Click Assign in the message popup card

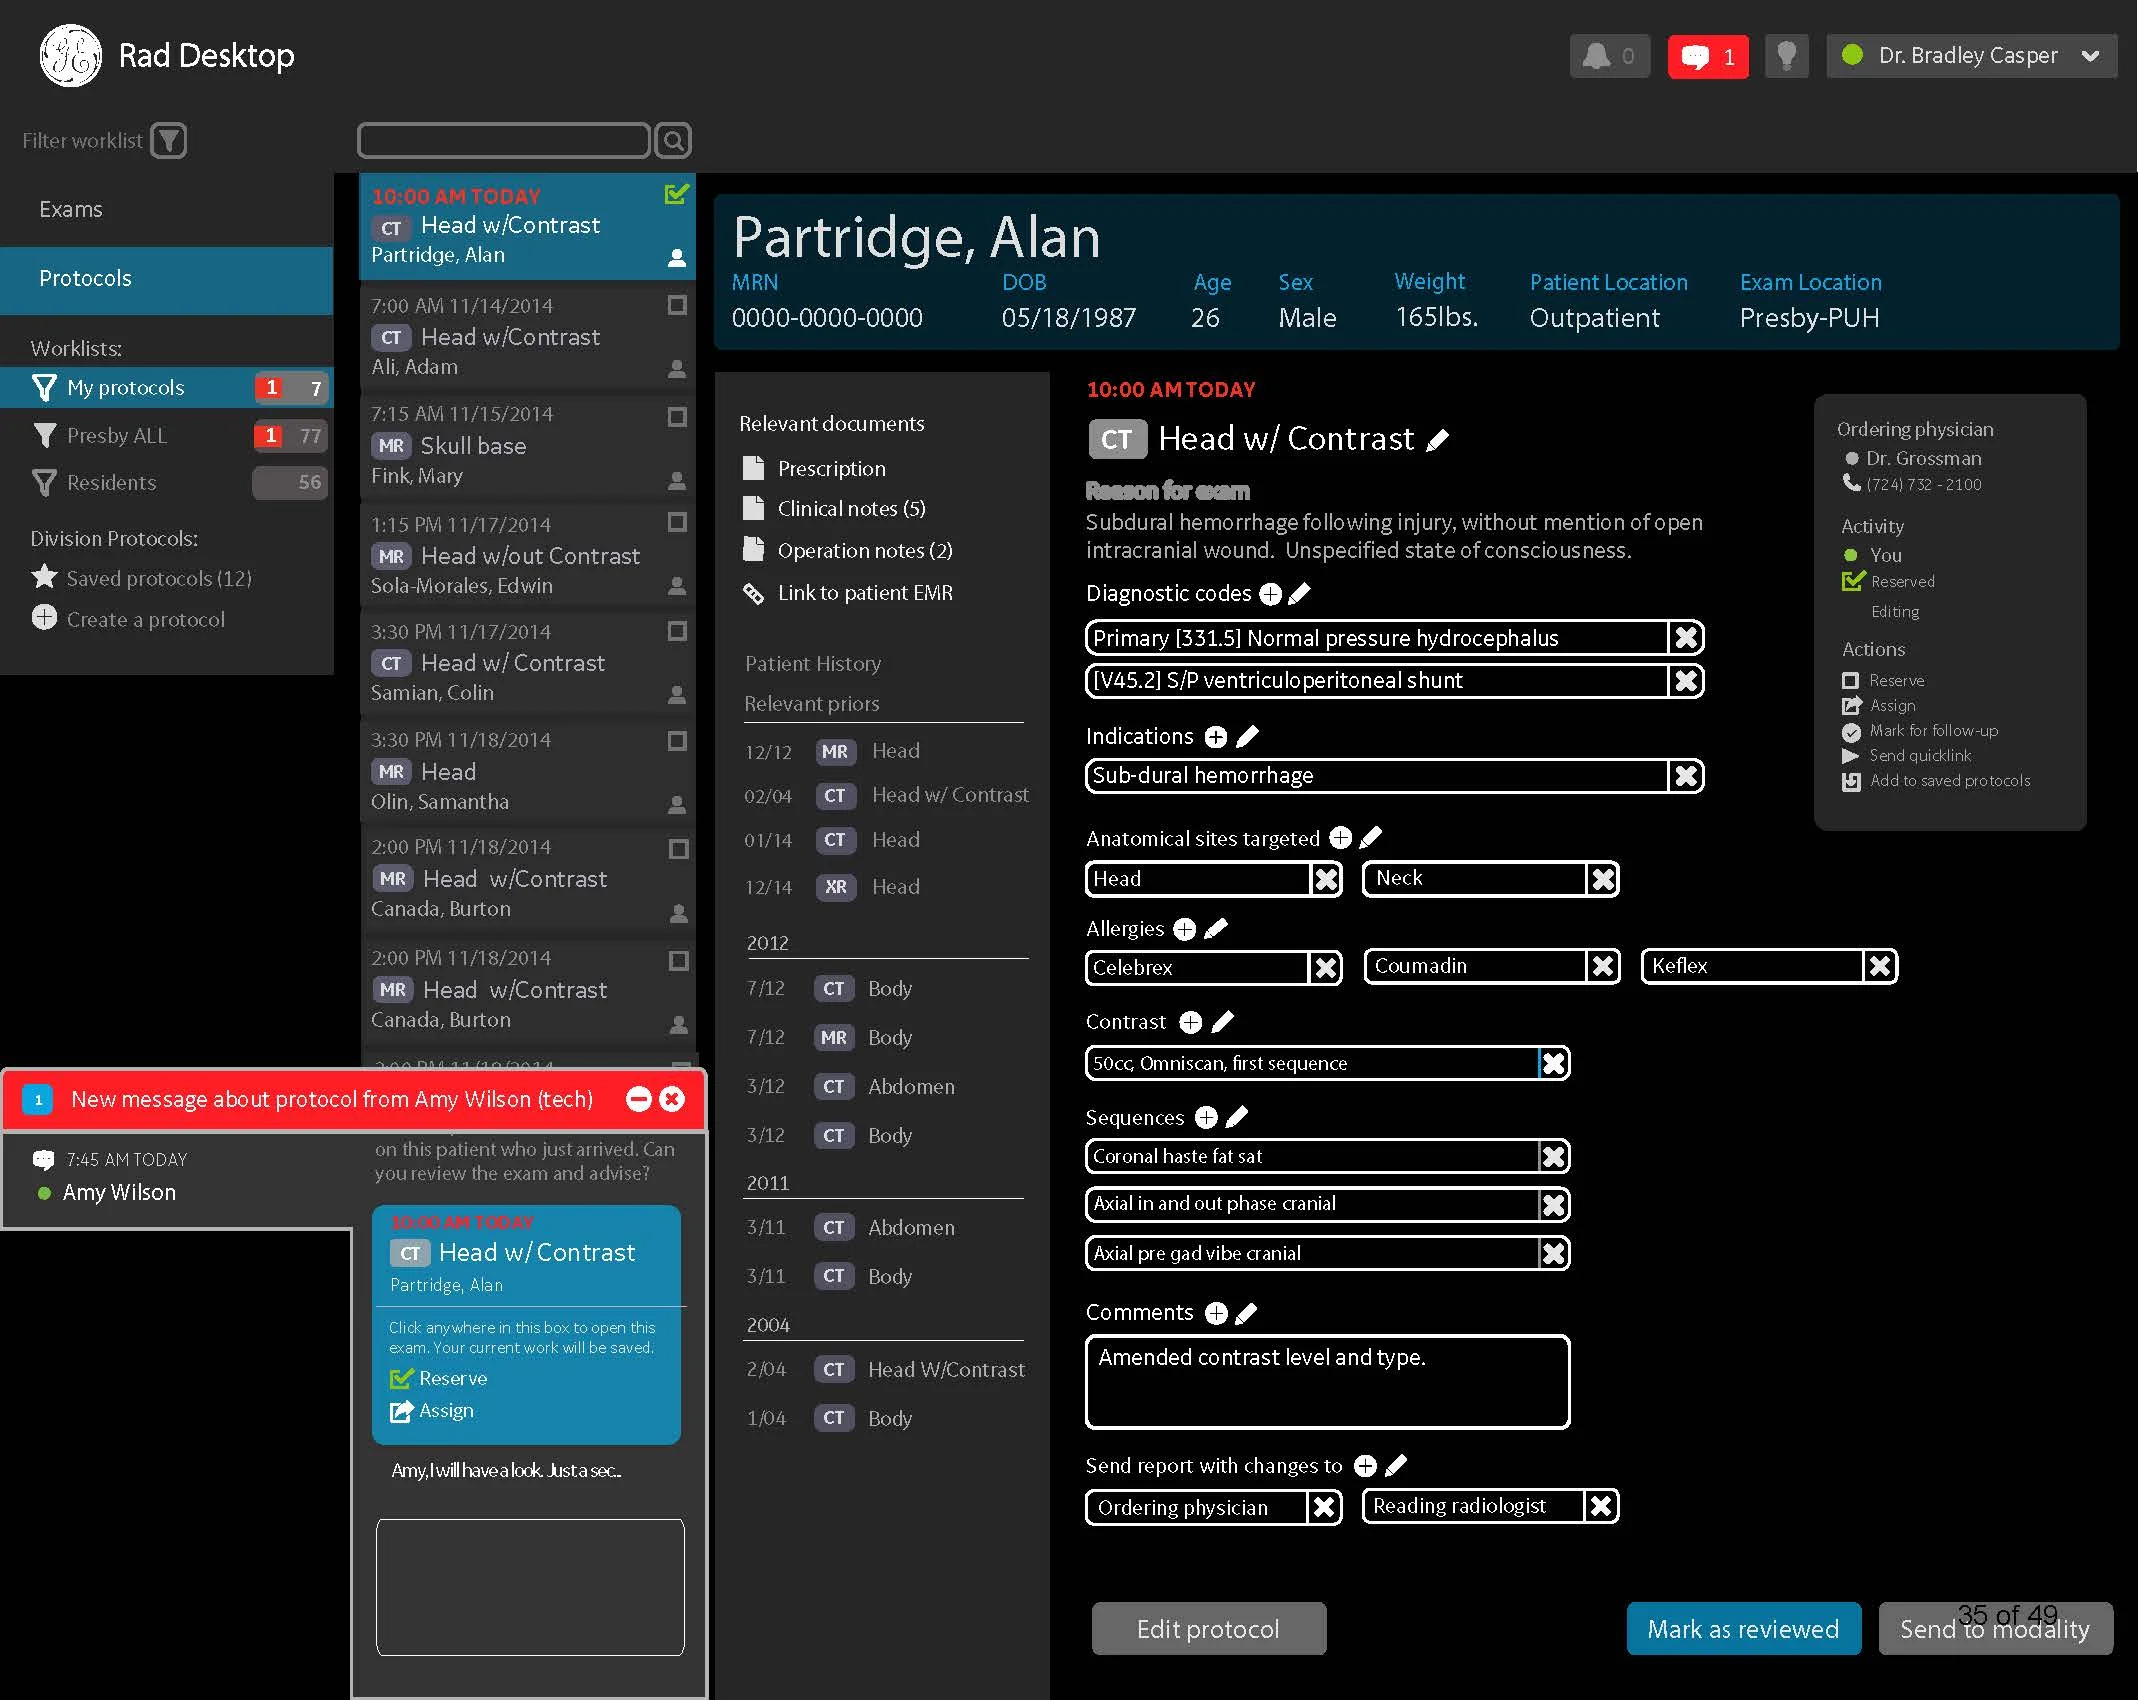(x=432, y=1411)
